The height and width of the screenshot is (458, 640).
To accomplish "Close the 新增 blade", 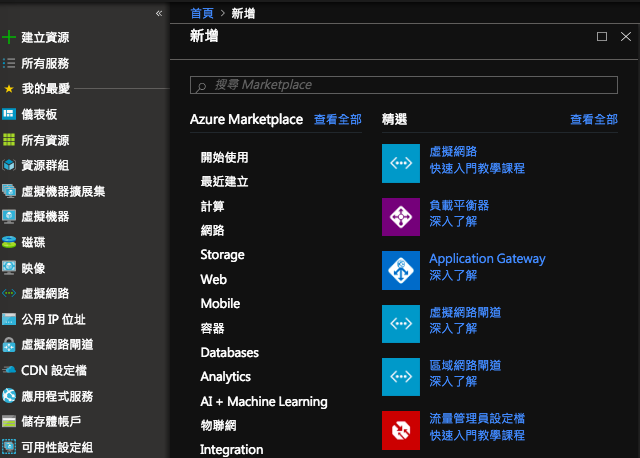I will click(x=626, y=37).
